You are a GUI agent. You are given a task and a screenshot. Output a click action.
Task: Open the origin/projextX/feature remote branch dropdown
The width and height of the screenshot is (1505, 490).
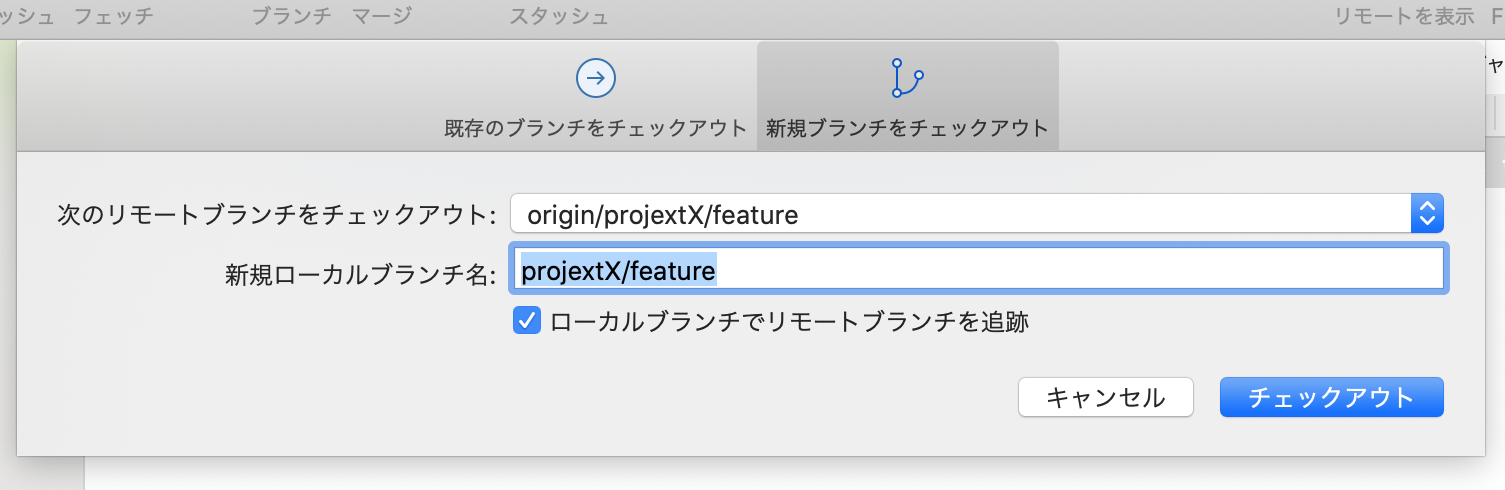(x=977, y=214)
